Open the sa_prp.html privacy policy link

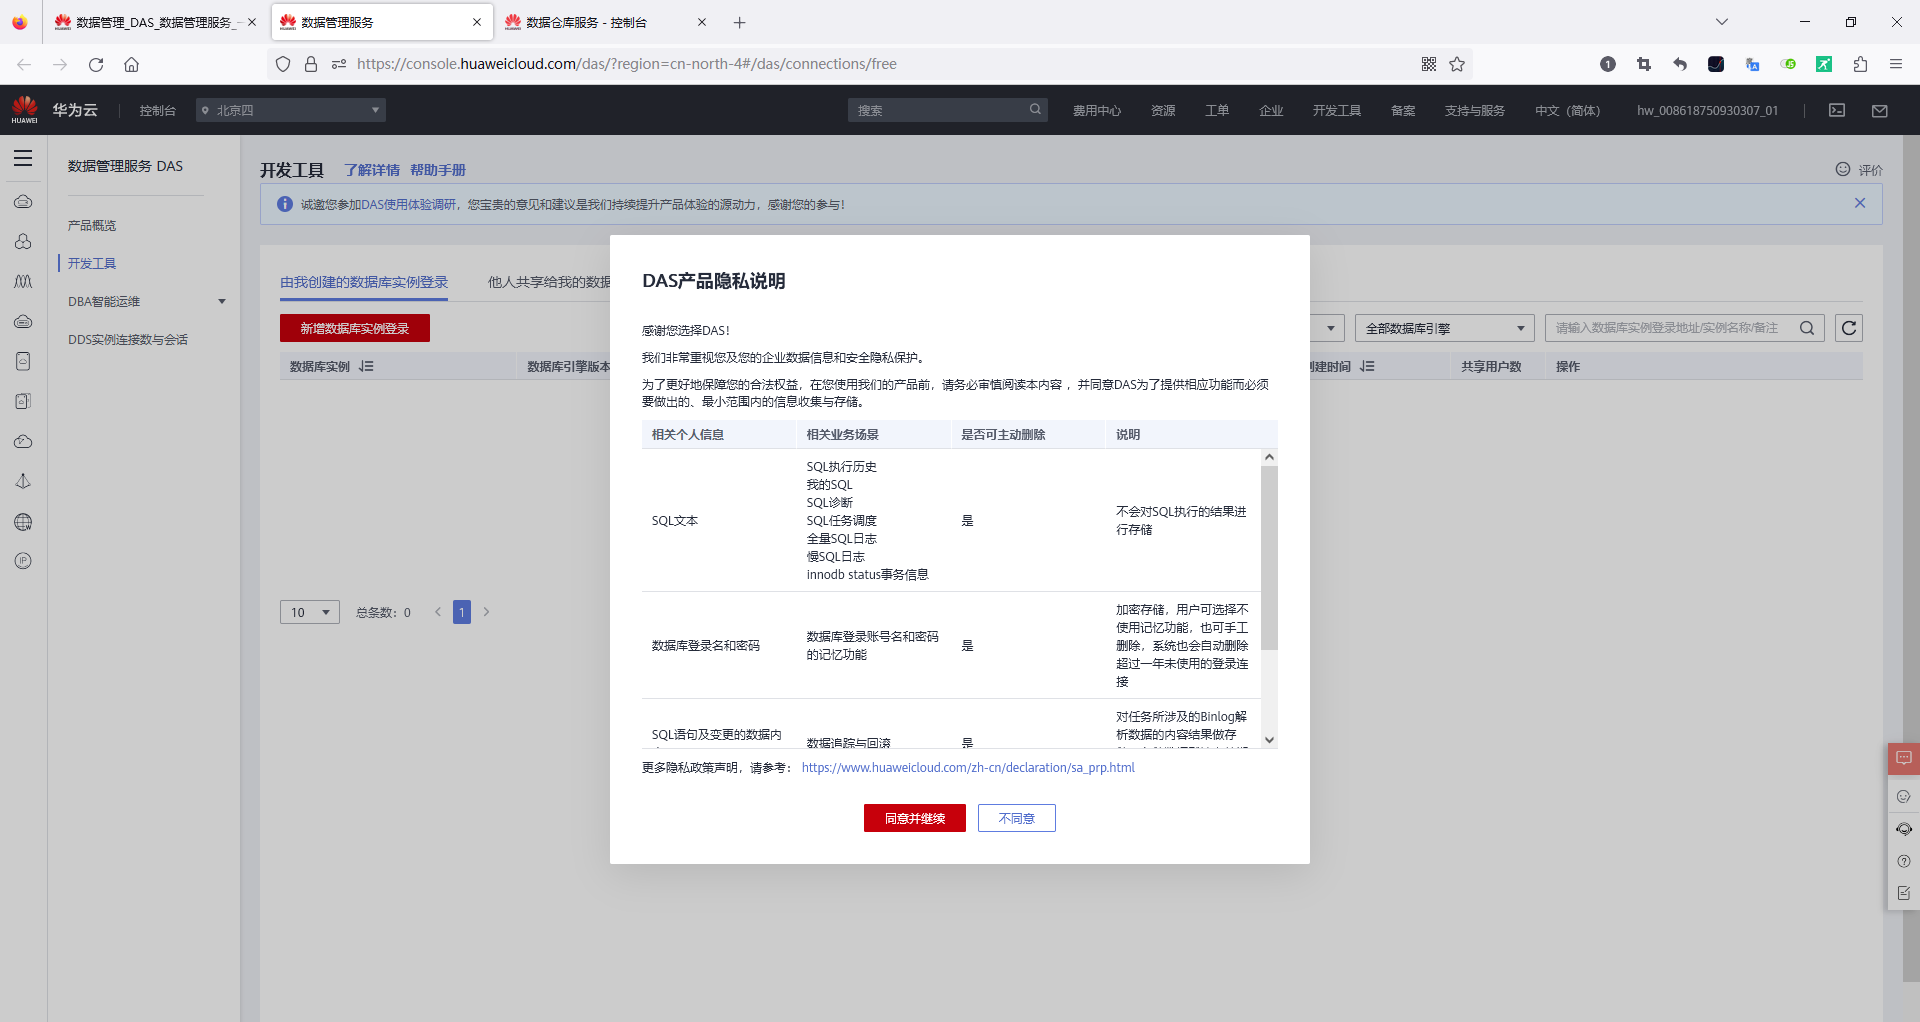coord(966,767)
